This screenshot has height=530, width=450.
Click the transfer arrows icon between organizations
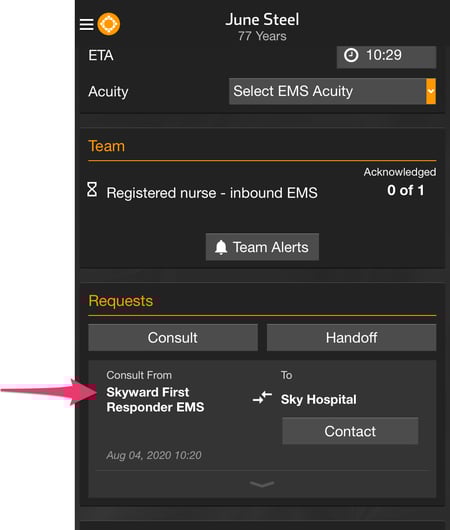point(262,397)
